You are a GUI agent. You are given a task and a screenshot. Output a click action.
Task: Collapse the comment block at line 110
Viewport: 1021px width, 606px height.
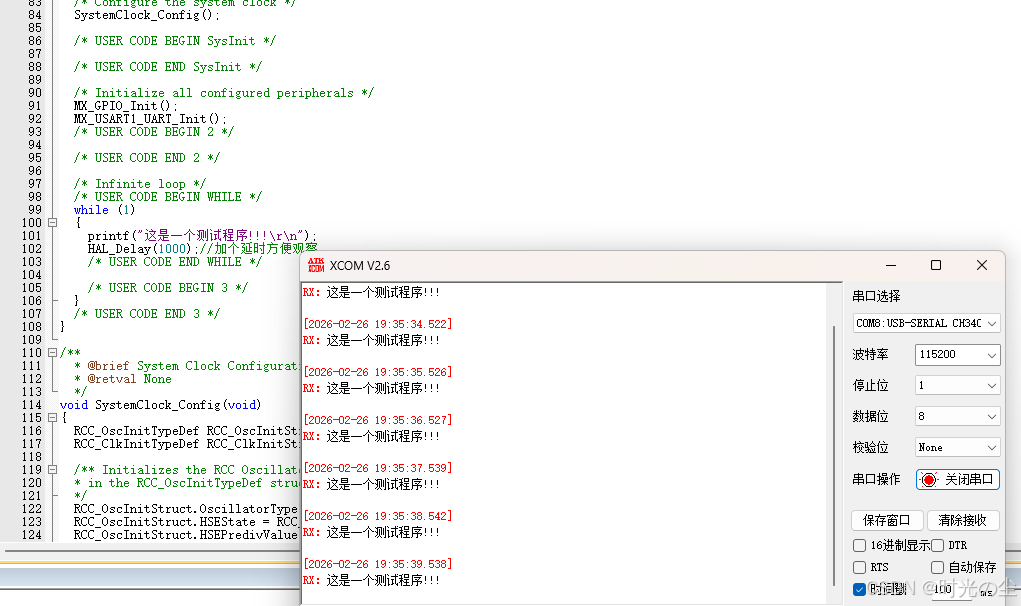53,353
